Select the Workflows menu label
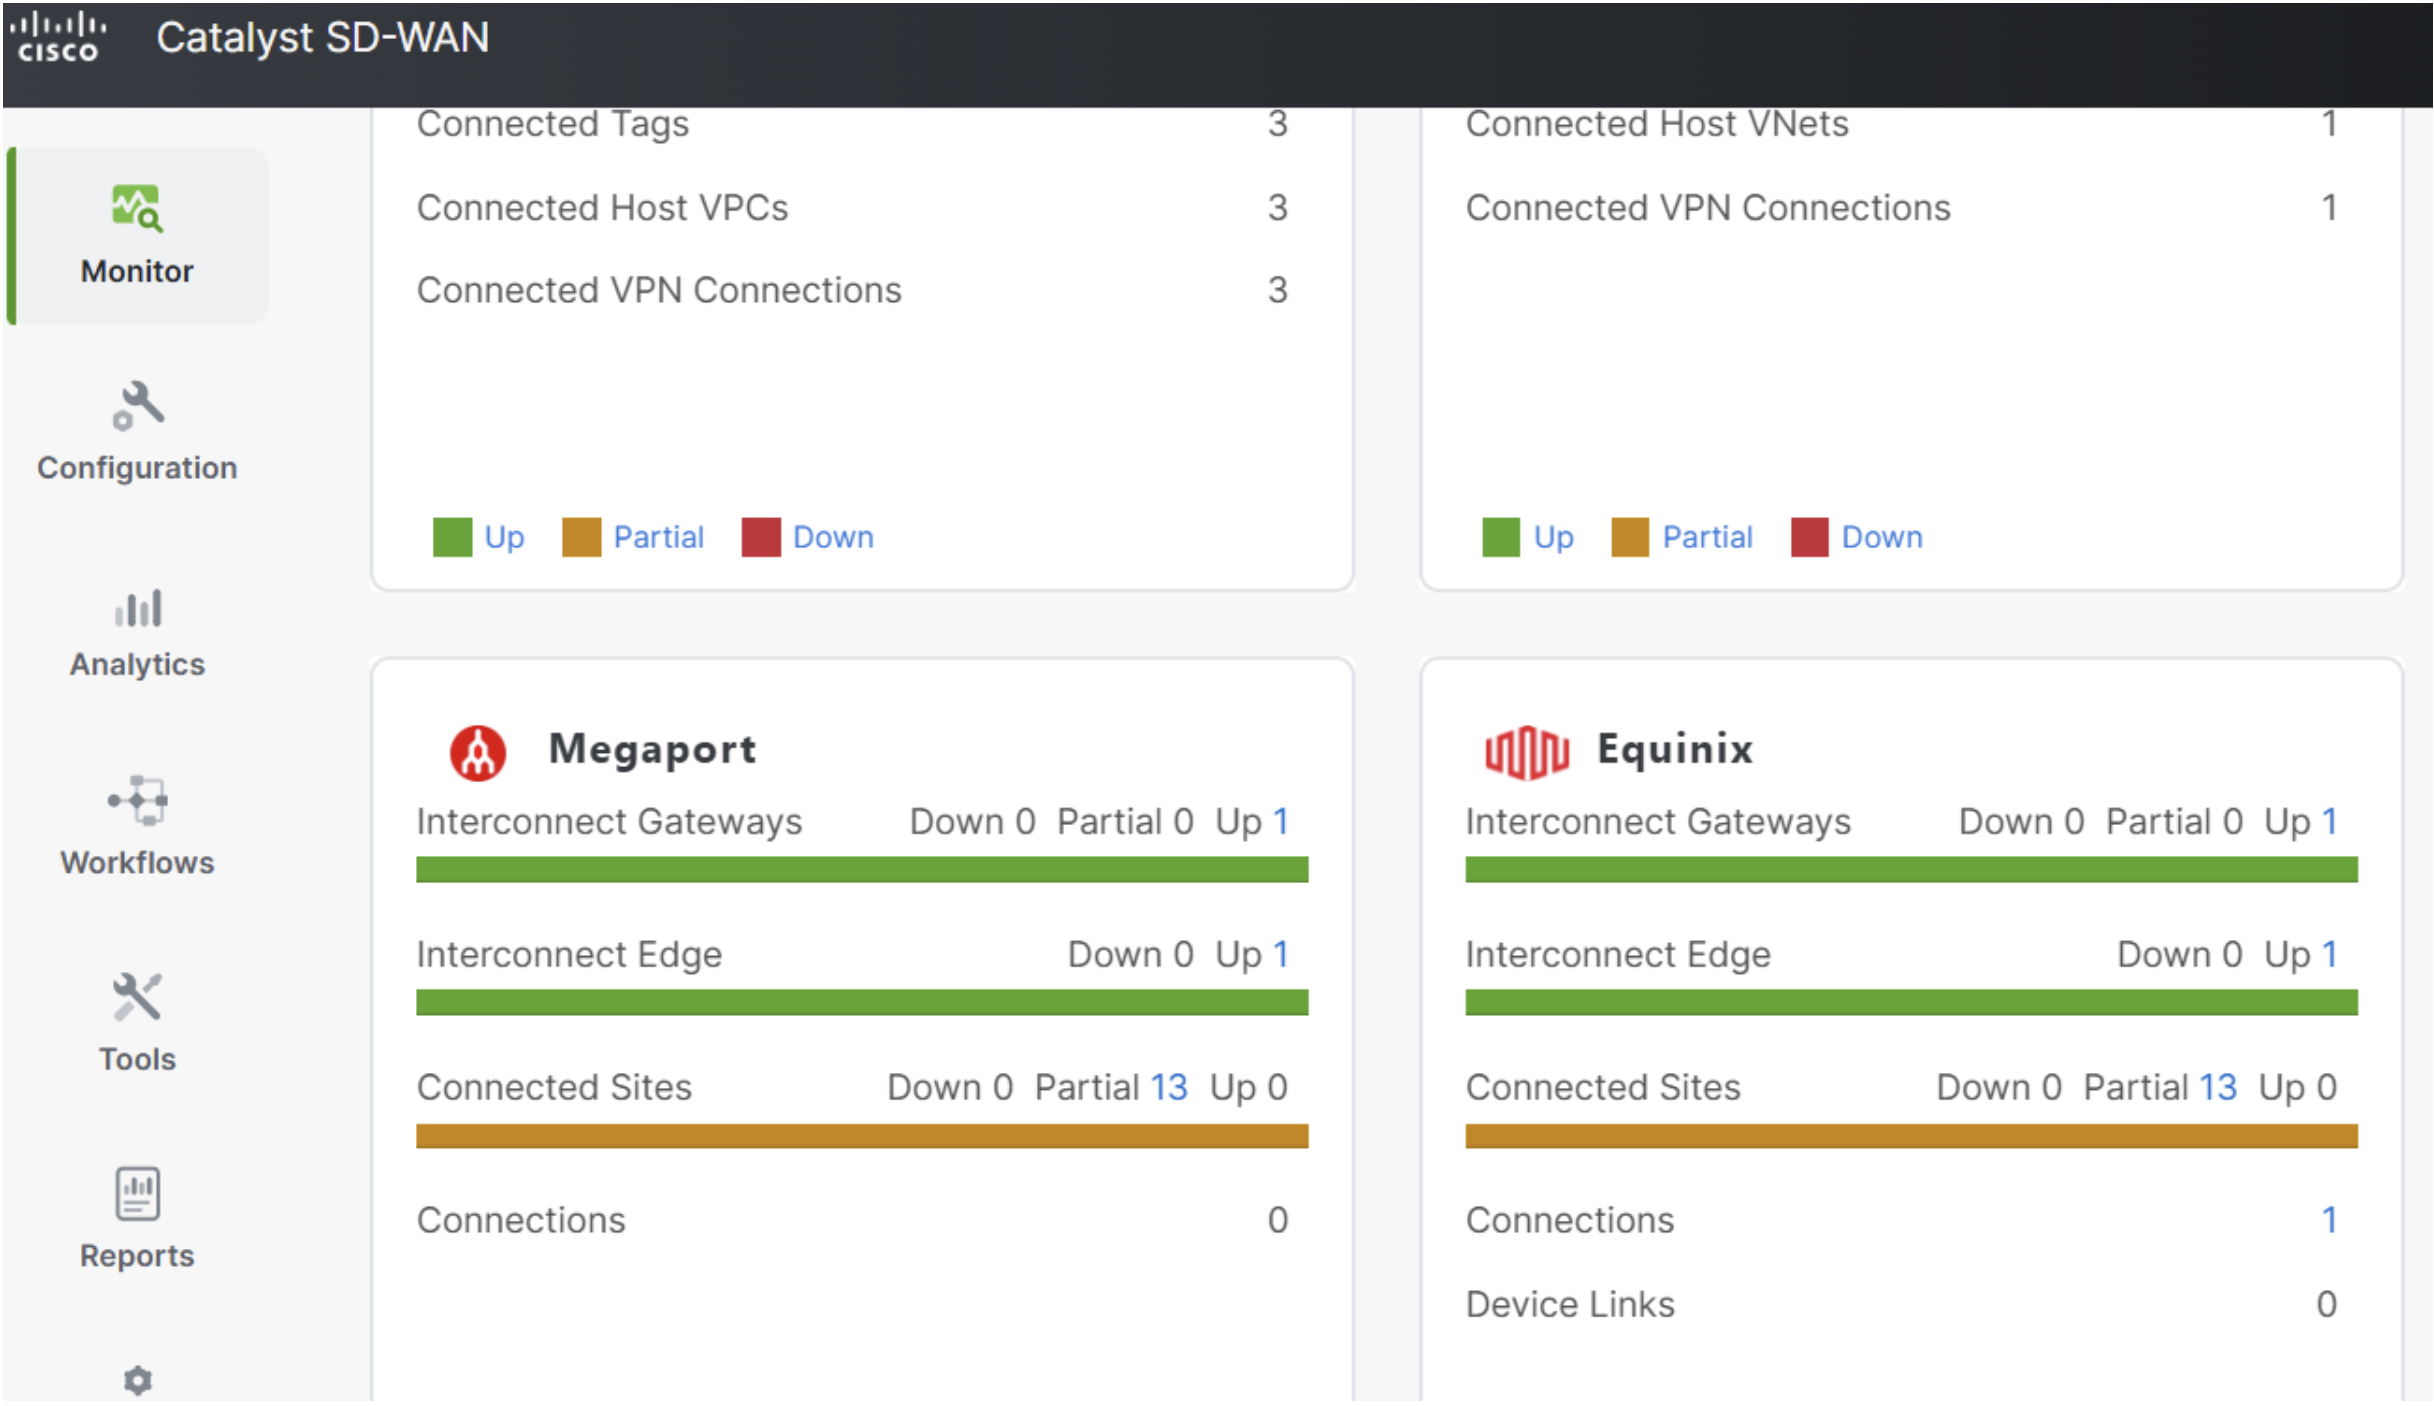Viewport: 2434px width, 1406px height. pos(137,862)
